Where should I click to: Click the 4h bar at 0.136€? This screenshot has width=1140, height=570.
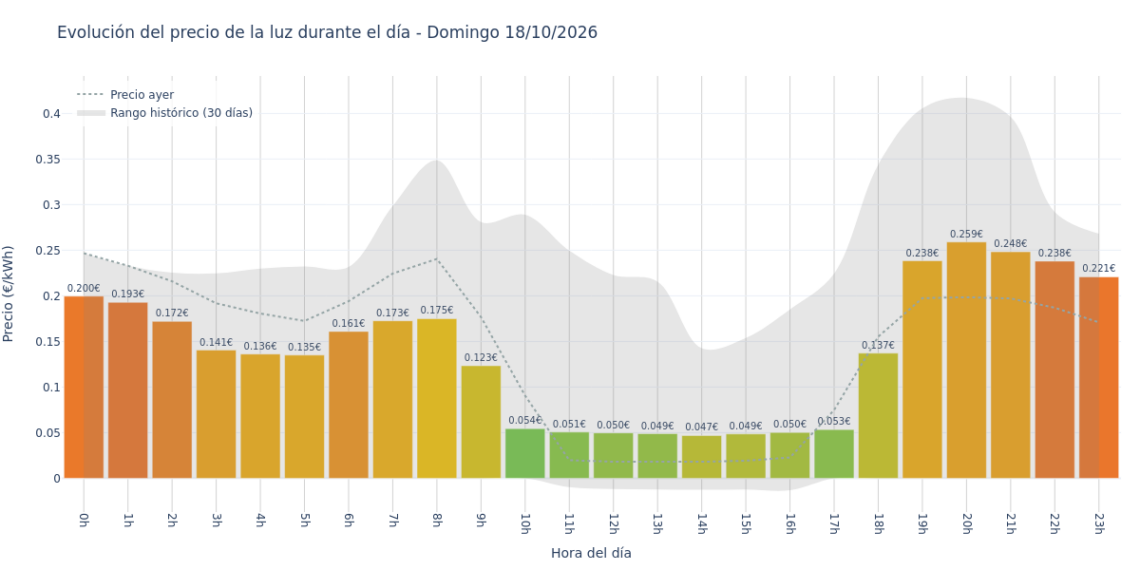pyautogui.click(x=260, y=417)
